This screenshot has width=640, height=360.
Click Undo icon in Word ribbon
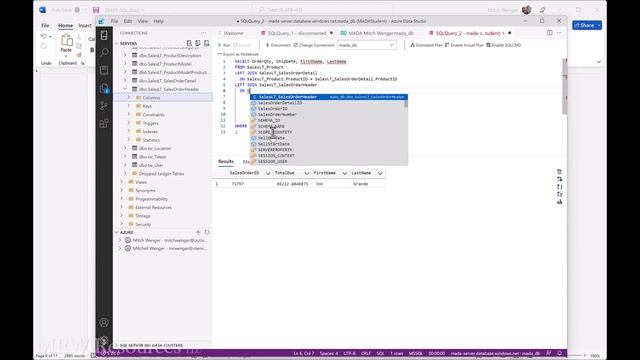(x=44, y=37)
